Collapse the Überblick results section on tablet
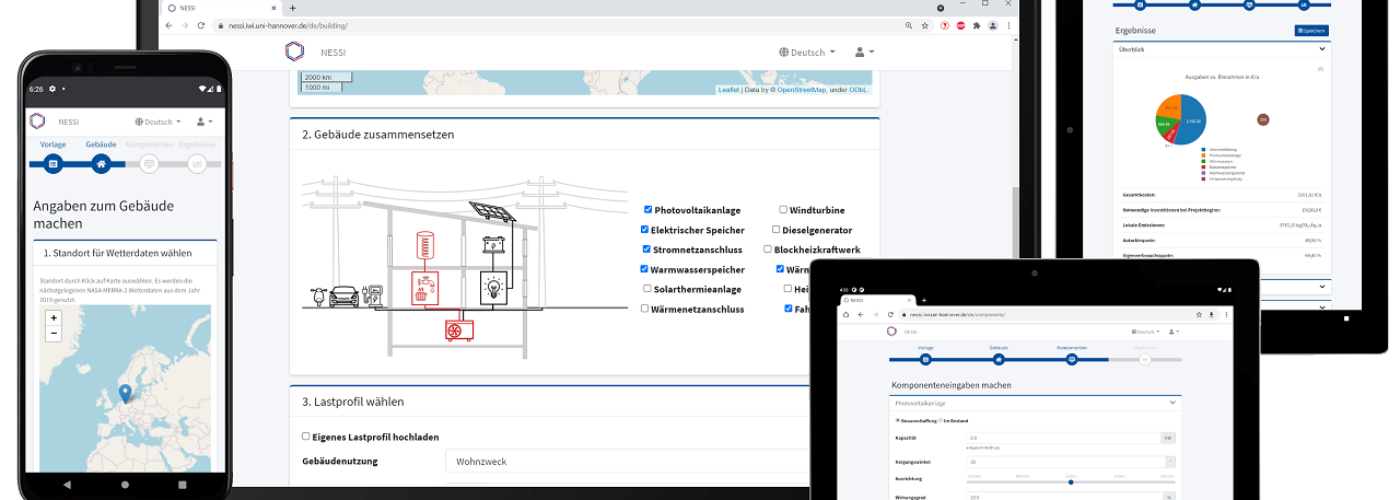The width and height of the screenshot is (1400, 500). [1322, 48]
